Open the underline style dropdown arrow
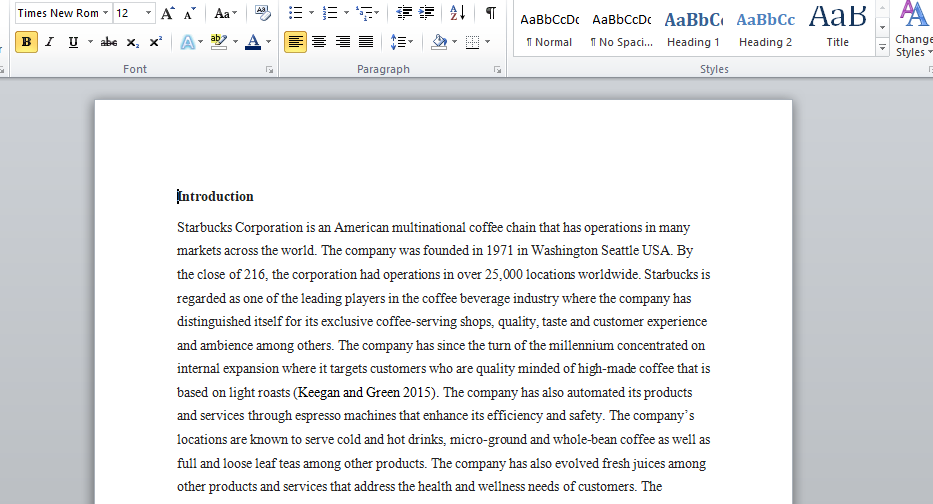This screenshot has height=504, width=933. 90,42
